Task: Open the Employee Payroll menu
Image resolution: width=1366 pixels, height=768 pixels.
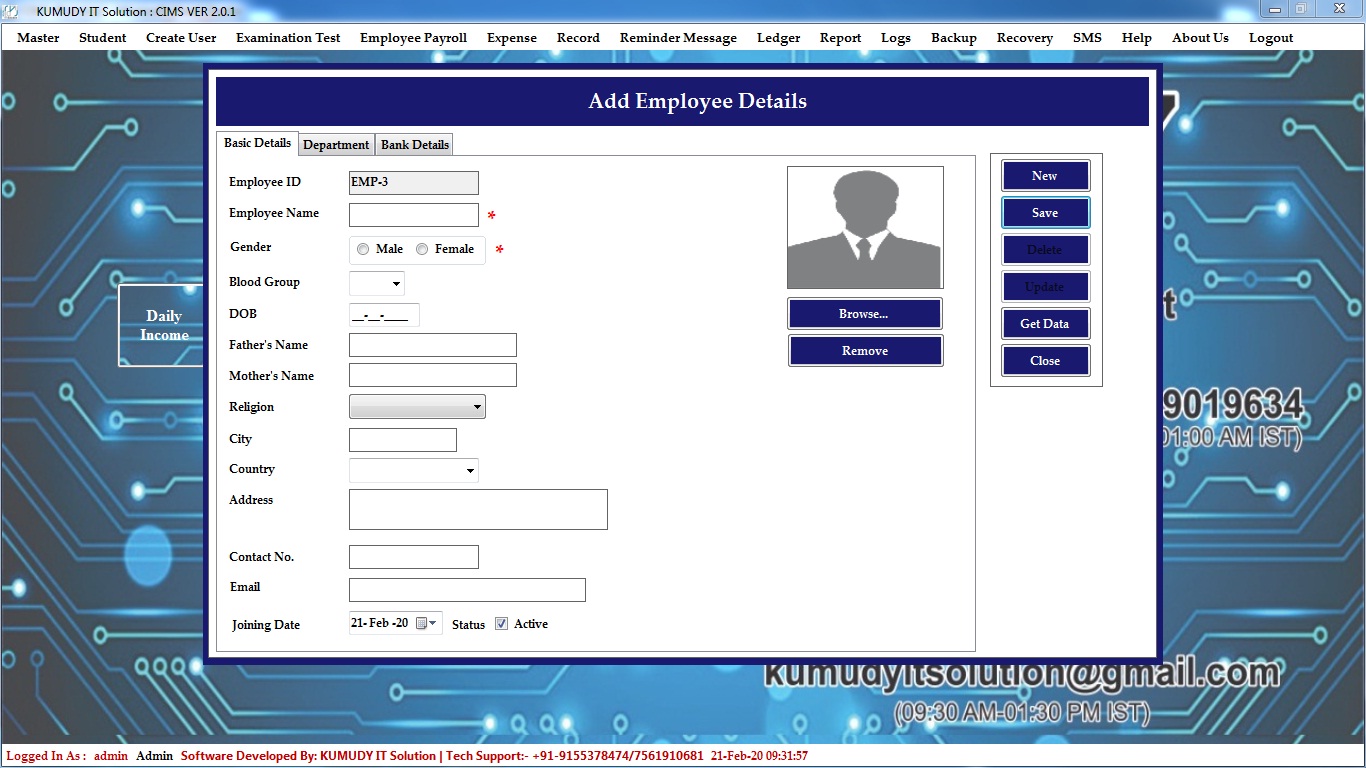Action: tap(413, 38)
